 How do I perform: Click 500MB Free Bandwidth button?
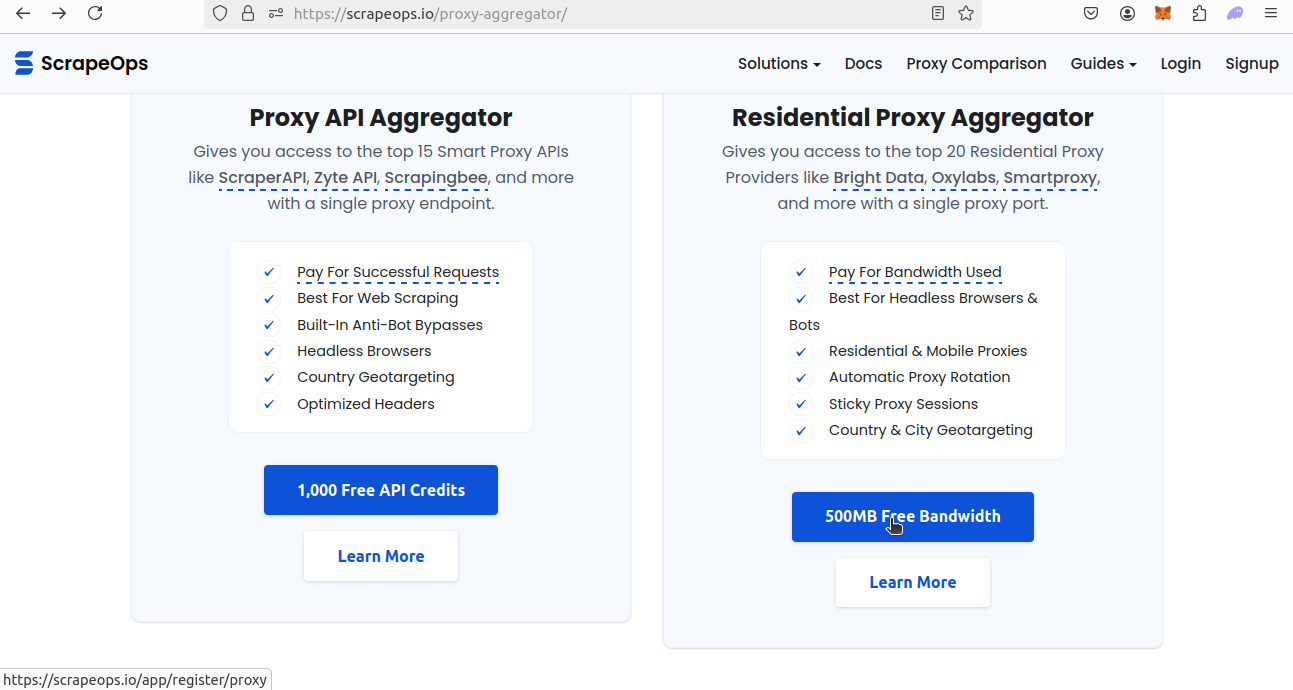click(x=913, y=517)
